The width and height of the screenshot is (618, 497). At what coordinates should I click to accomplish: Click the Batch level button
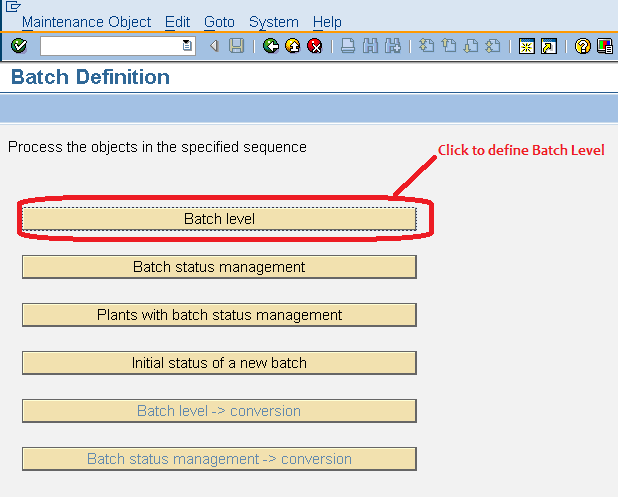pyautogui.click(x=219, y=219)
